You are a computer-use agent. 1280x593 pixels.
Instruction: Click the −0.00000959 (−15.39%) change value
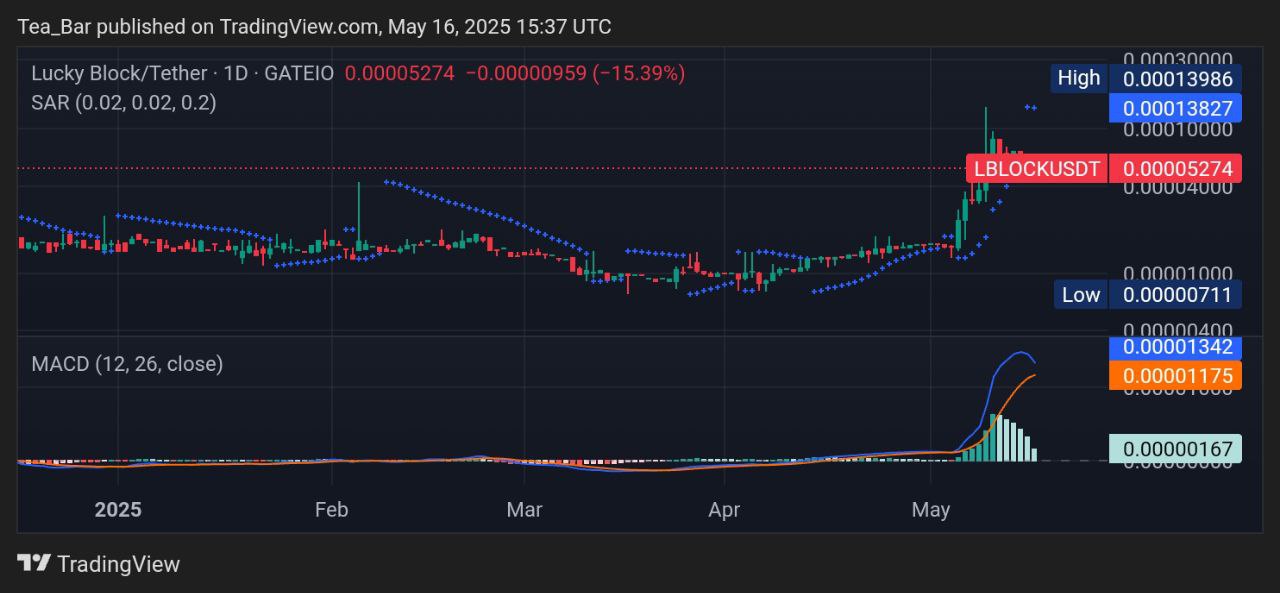[575, 73]
